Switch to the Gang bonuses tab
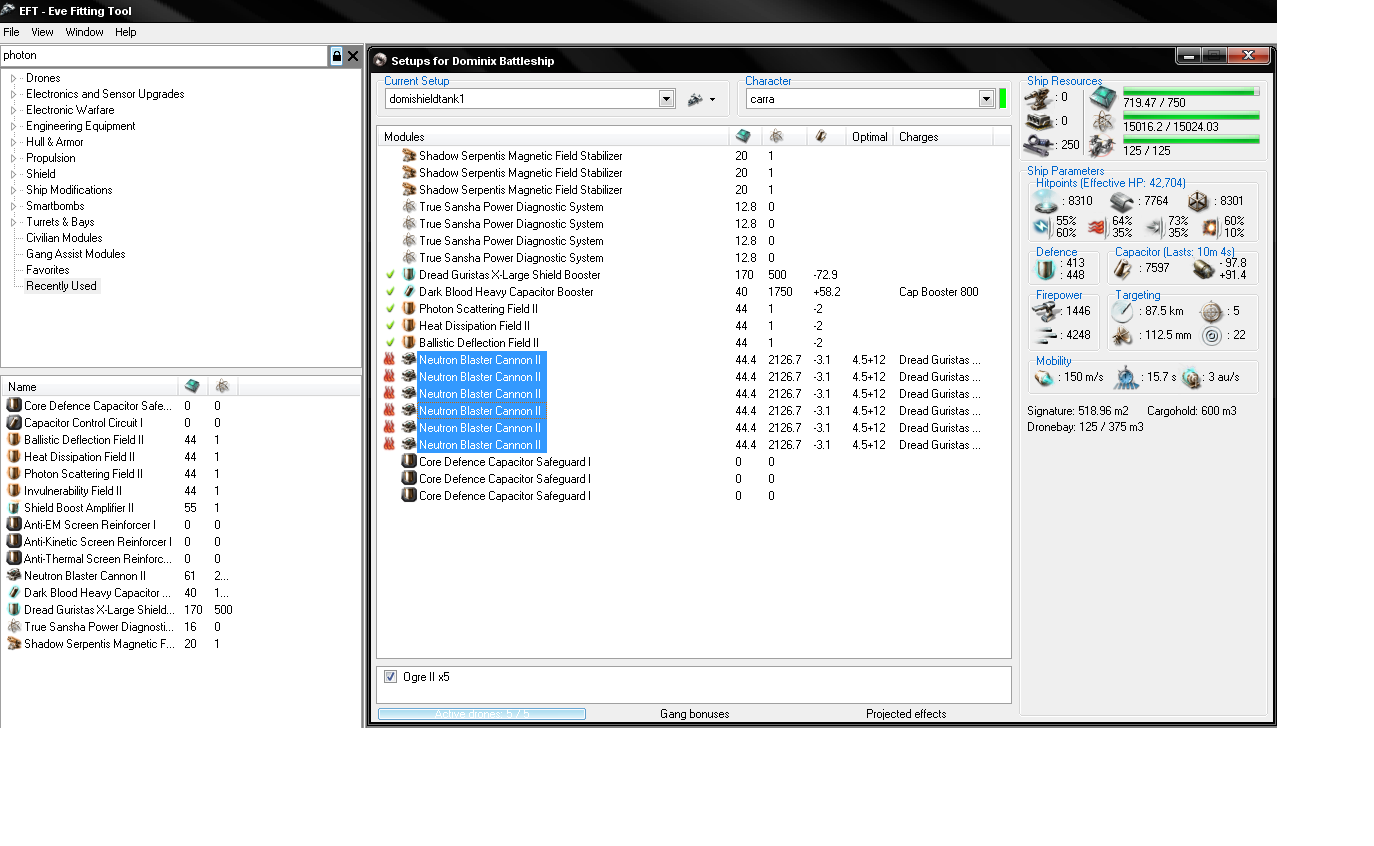The width and height of the screenshot is (1374, 846). (x=695, y=714)
